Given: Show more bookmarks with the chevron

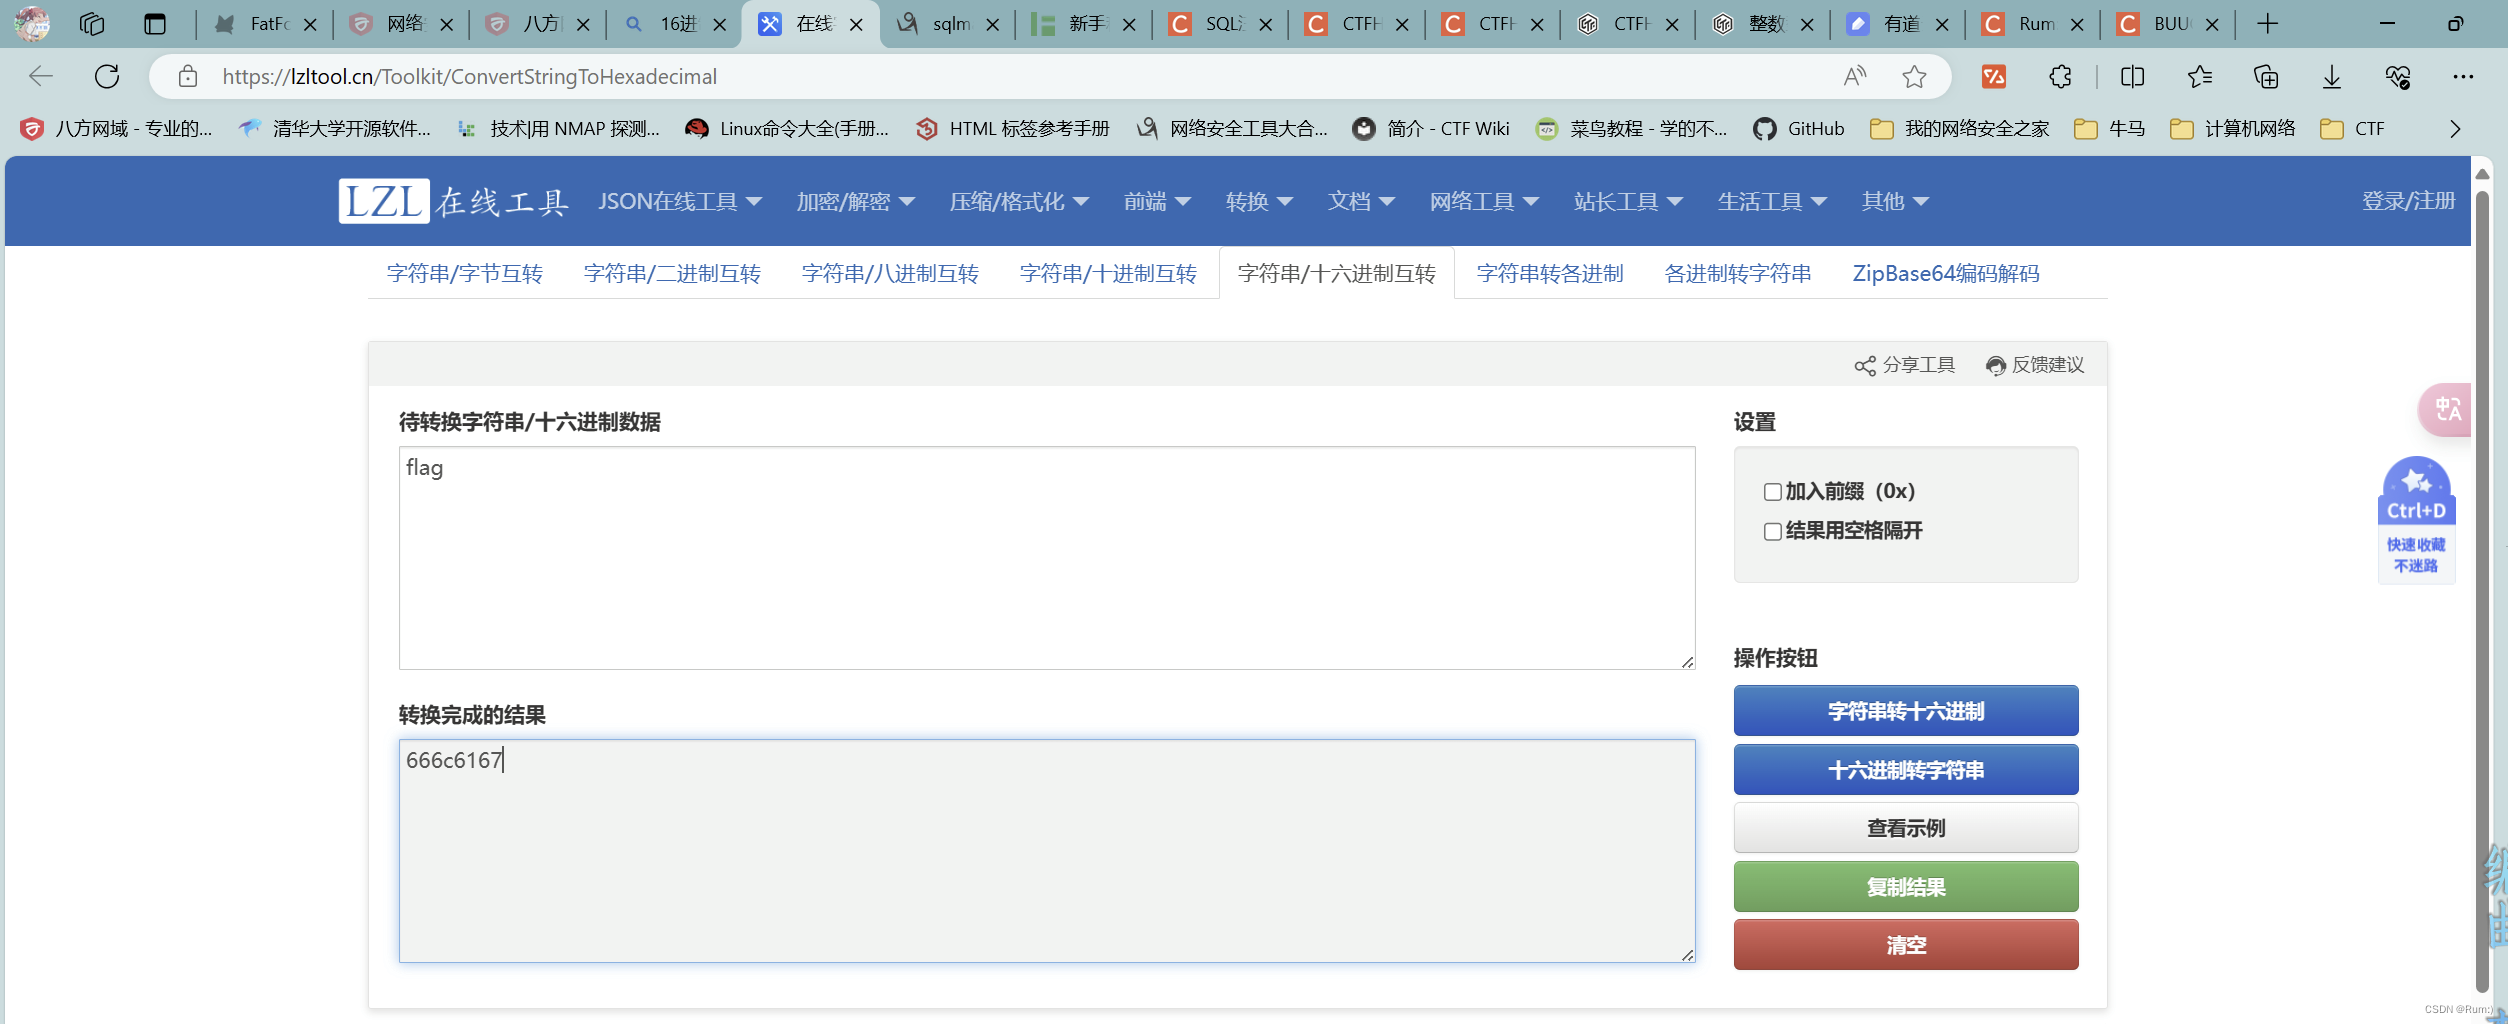Looking at the screenshot, I should point(2455,129).
